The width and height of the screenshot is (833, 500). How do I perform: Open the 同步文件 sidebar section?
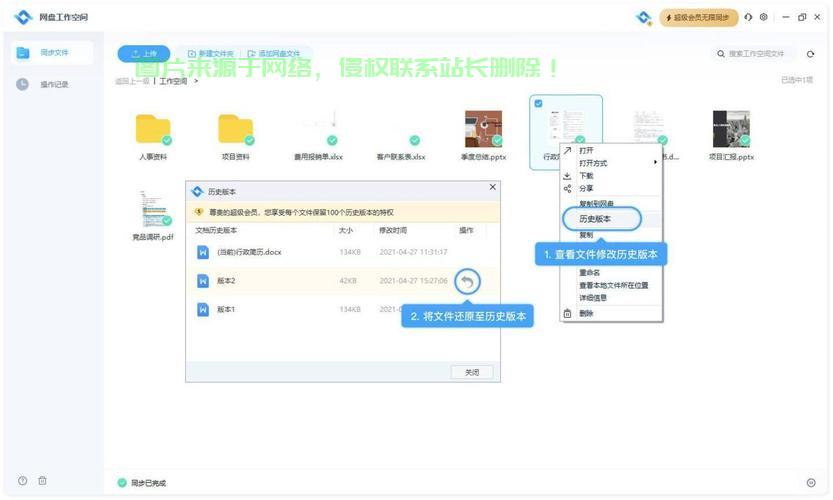(x=52, y=53)
